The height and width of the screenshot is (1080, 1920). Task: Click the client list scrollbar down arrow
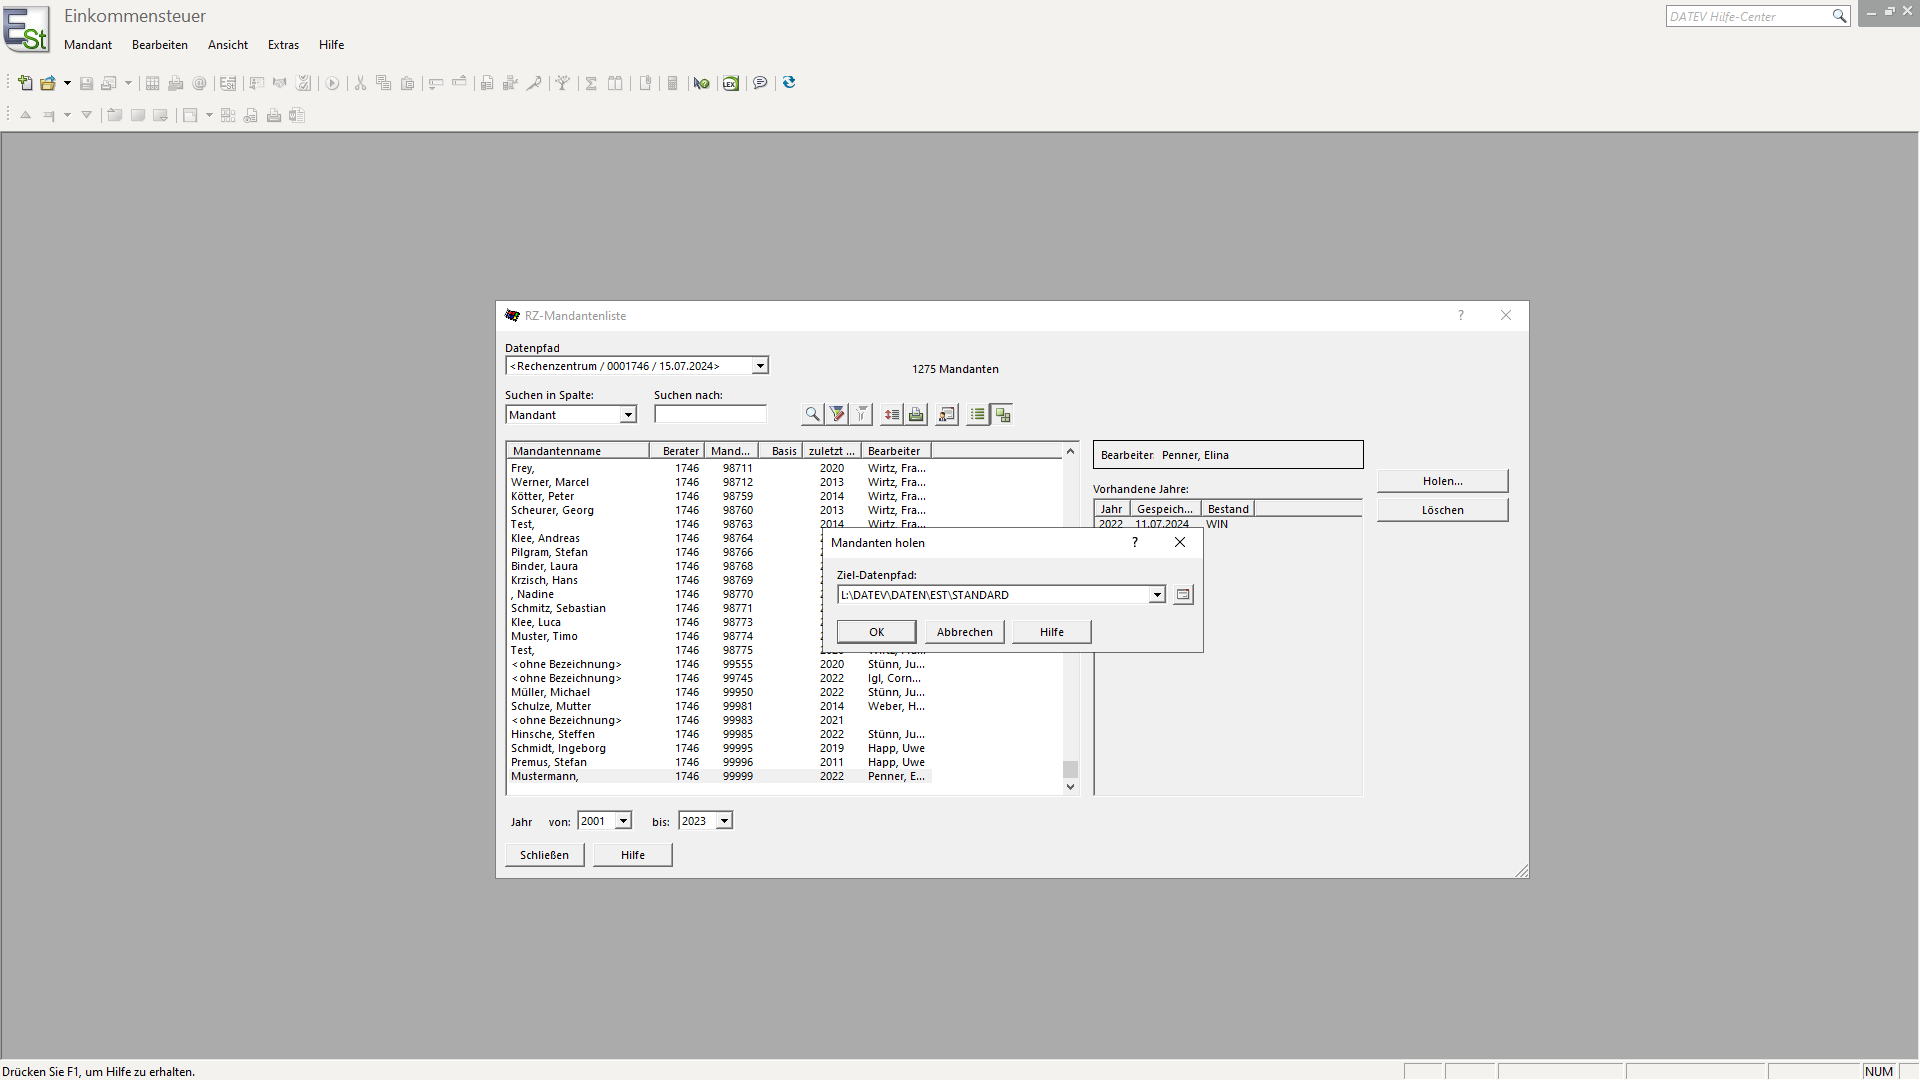point(1070,787)
